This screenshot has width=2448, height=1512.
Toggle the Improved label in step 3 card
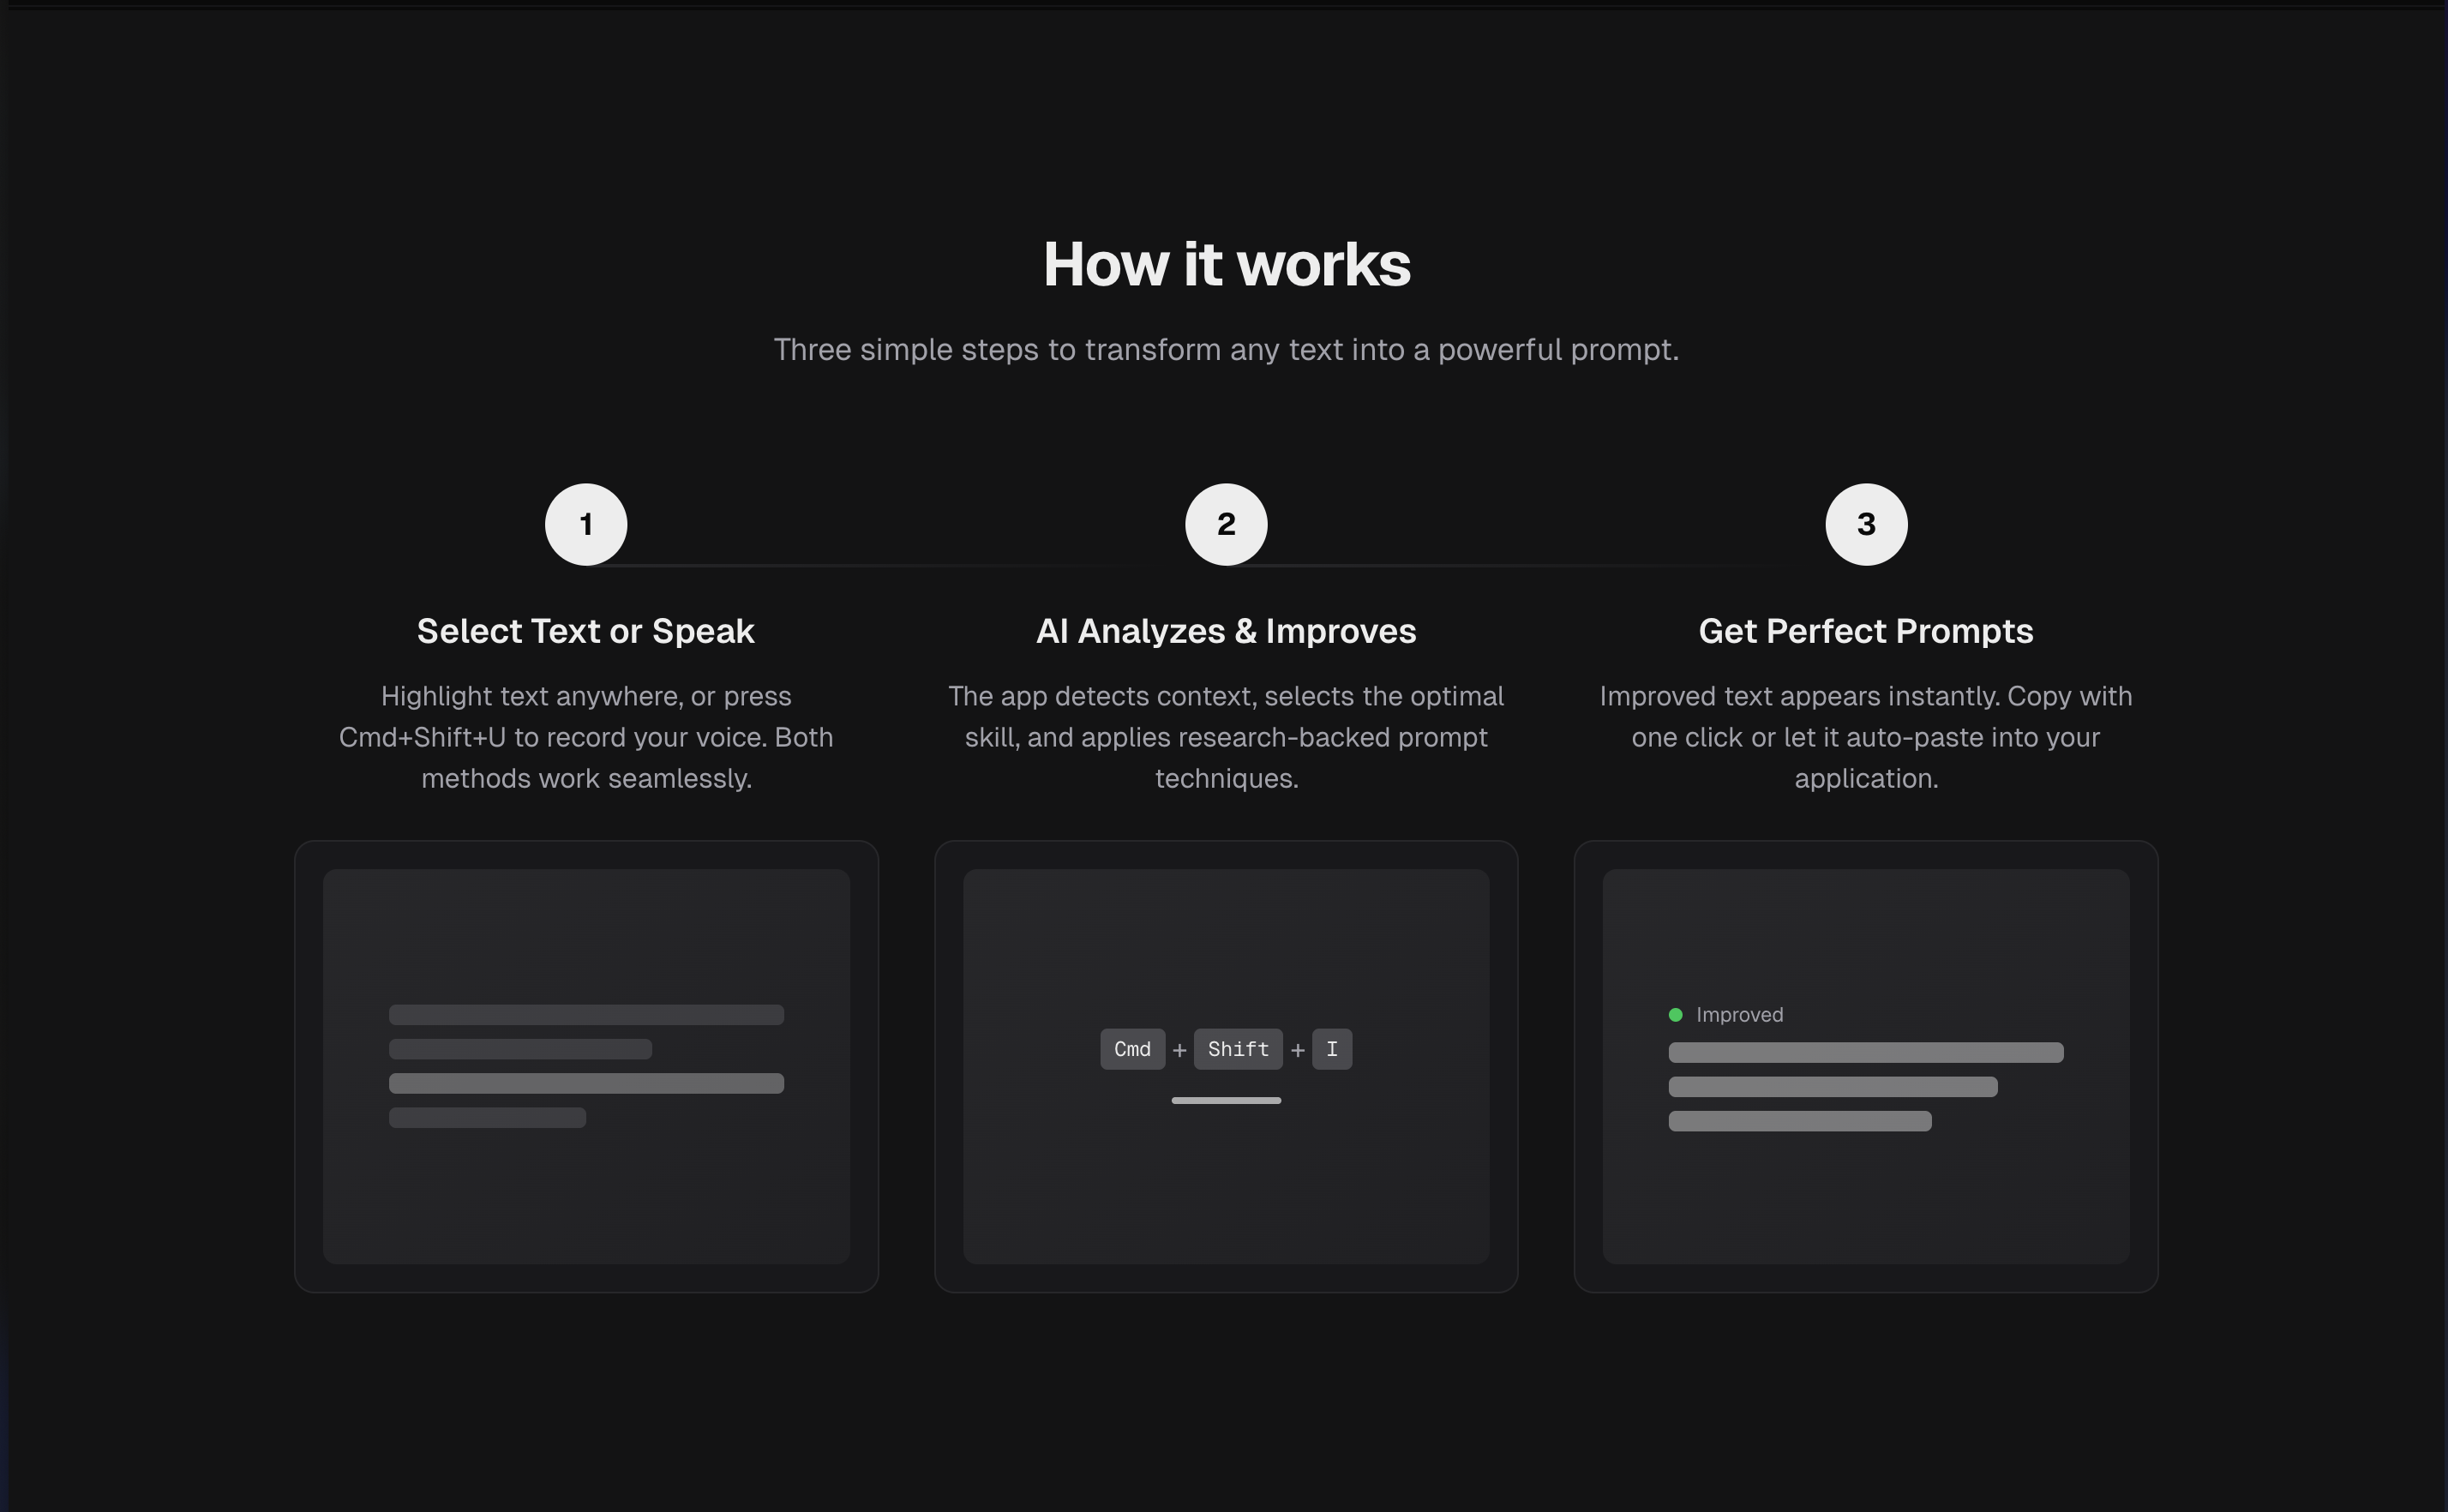[1738, 1014]
